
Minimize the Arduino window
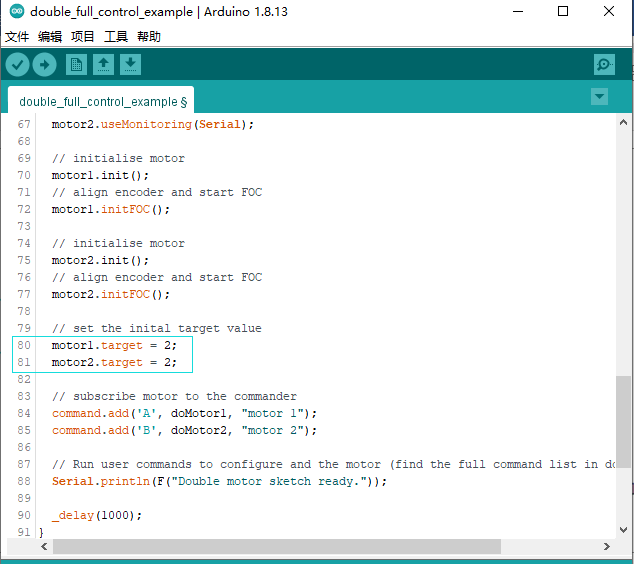point(518,11)
